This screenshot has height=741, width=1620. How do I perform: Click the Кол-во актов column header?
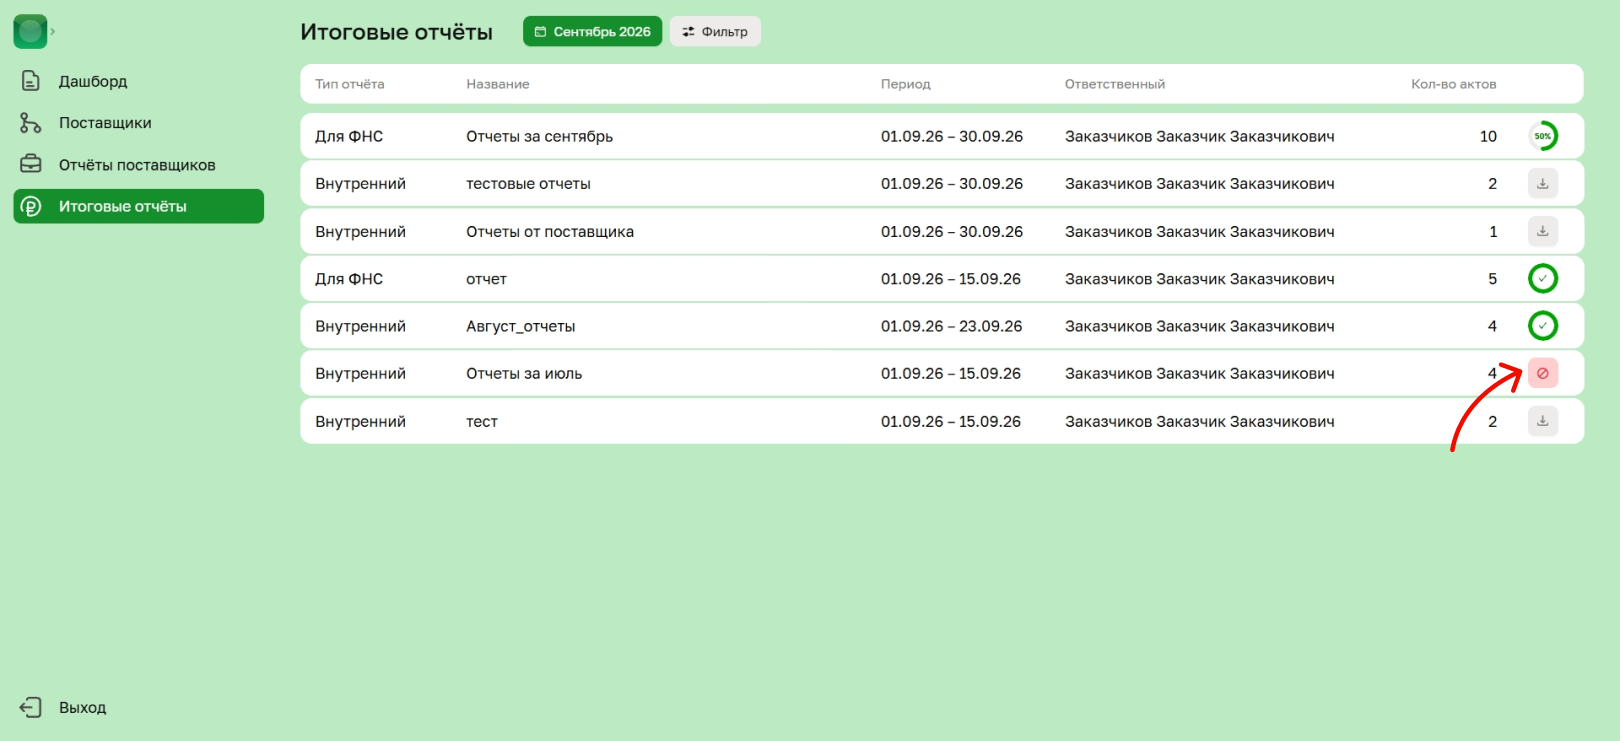coord(1453,84)
